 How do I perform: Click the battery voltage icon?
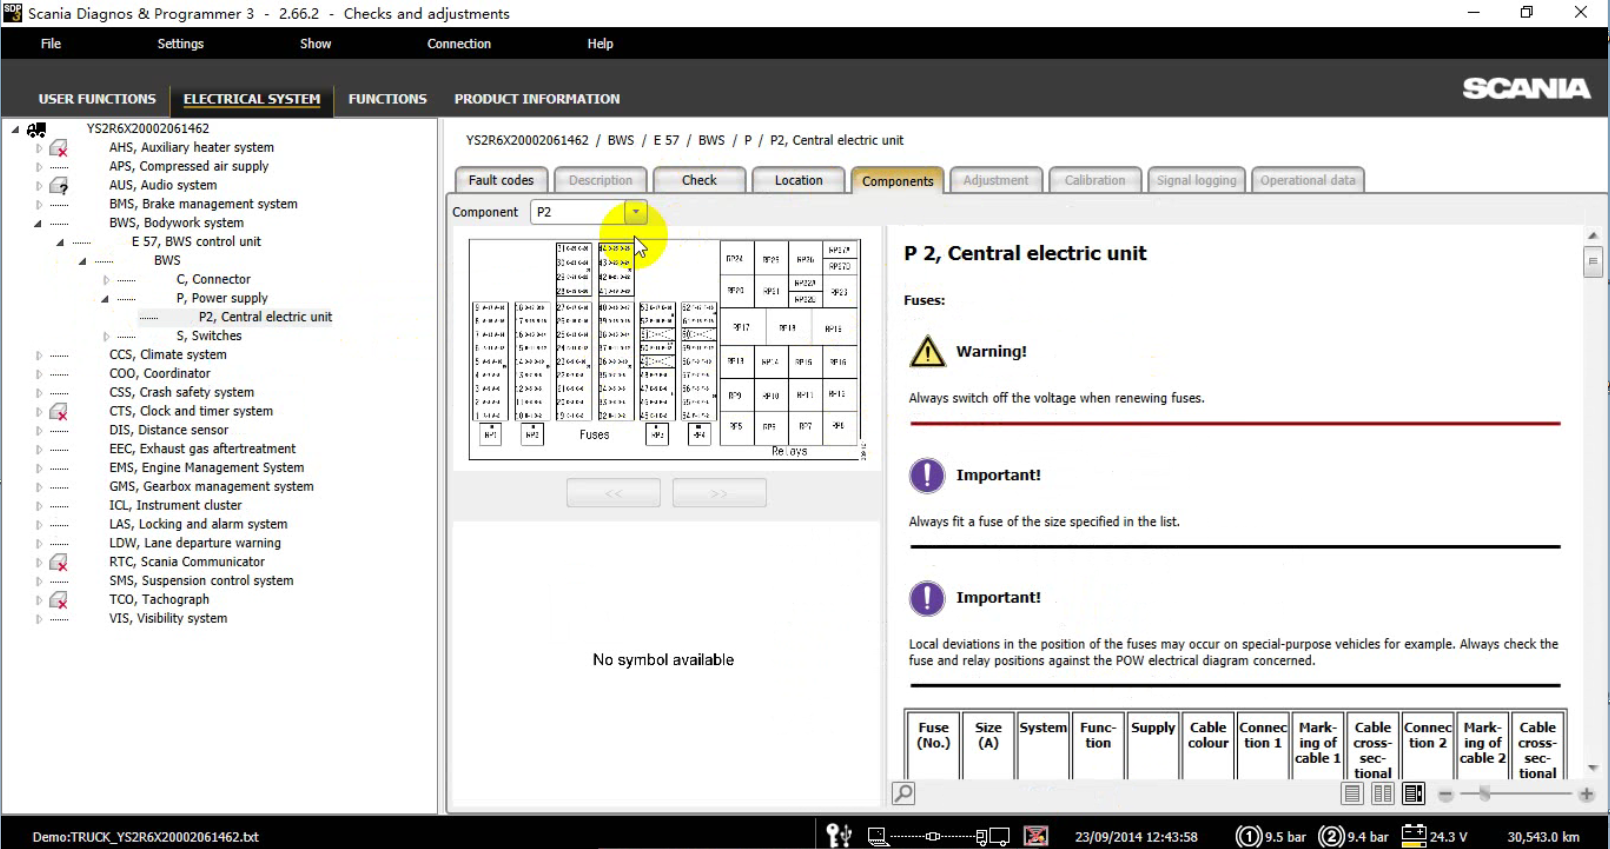[x=1414, y=835]
